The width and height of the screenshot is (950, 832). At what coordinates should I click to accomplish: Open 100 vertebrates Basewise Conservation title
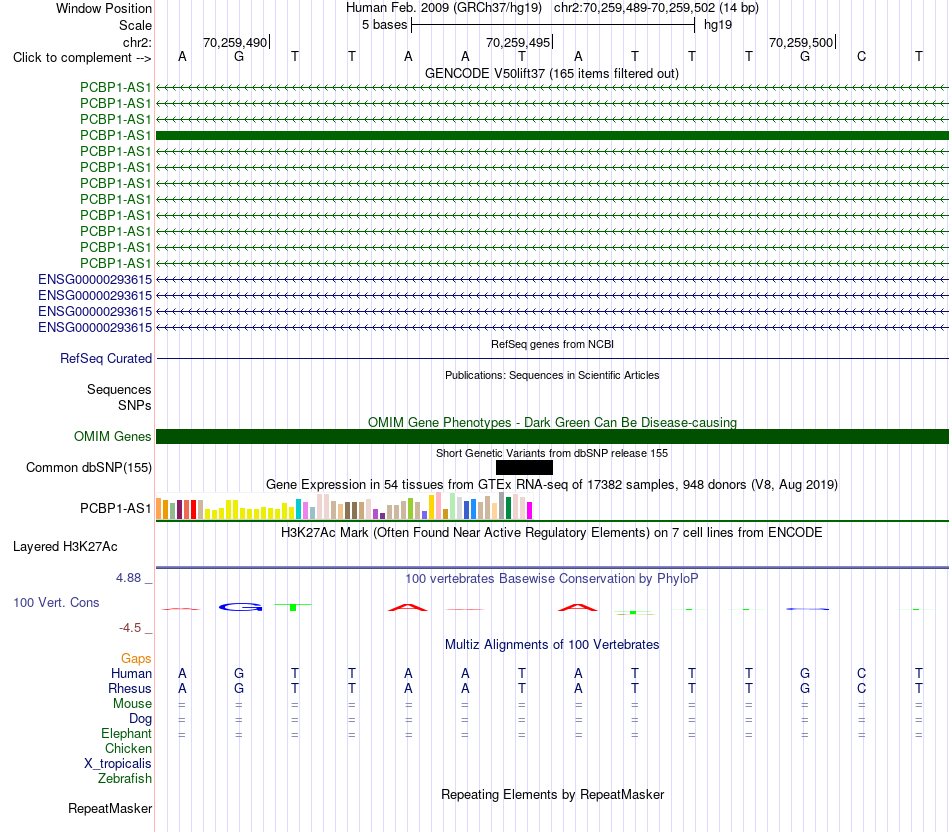tap(552, 579)
